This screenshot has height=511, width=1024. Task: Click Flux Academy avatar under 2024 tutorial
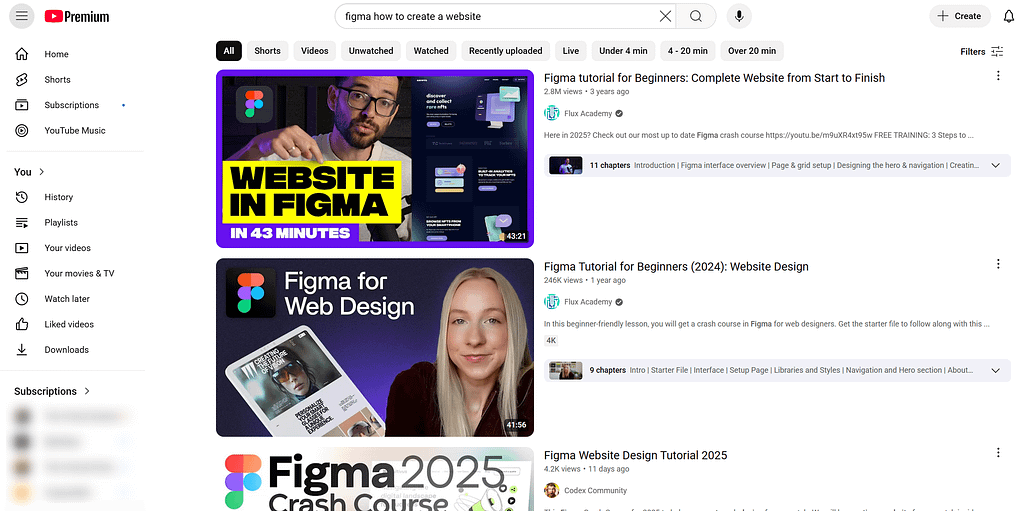point(552,301)
